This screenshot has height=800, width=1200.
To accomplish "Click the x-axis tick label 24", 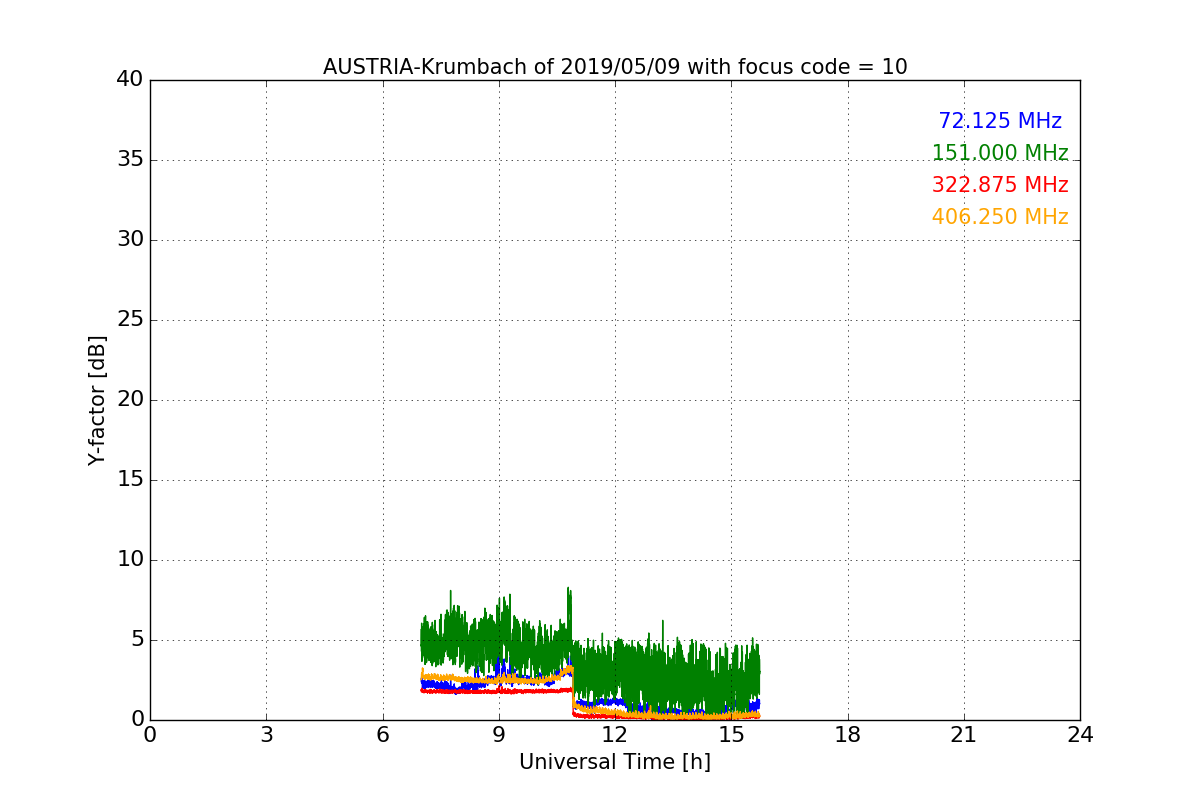I will pos(1080,735).
